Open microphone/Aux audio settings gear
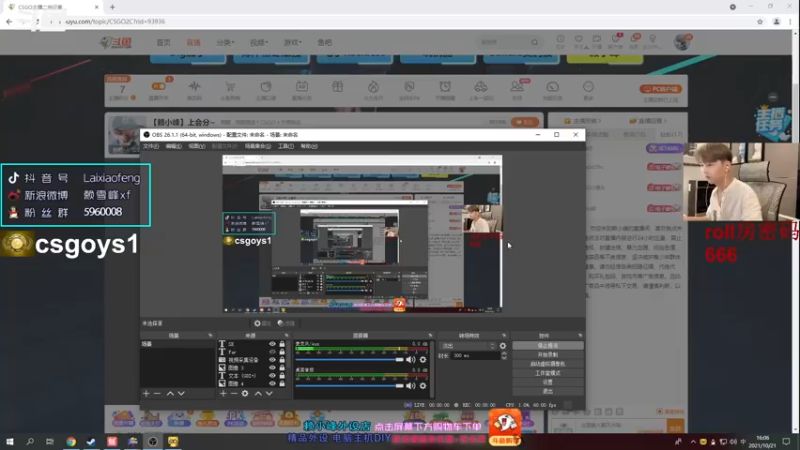800x450 pixels. tap(423, 360)
